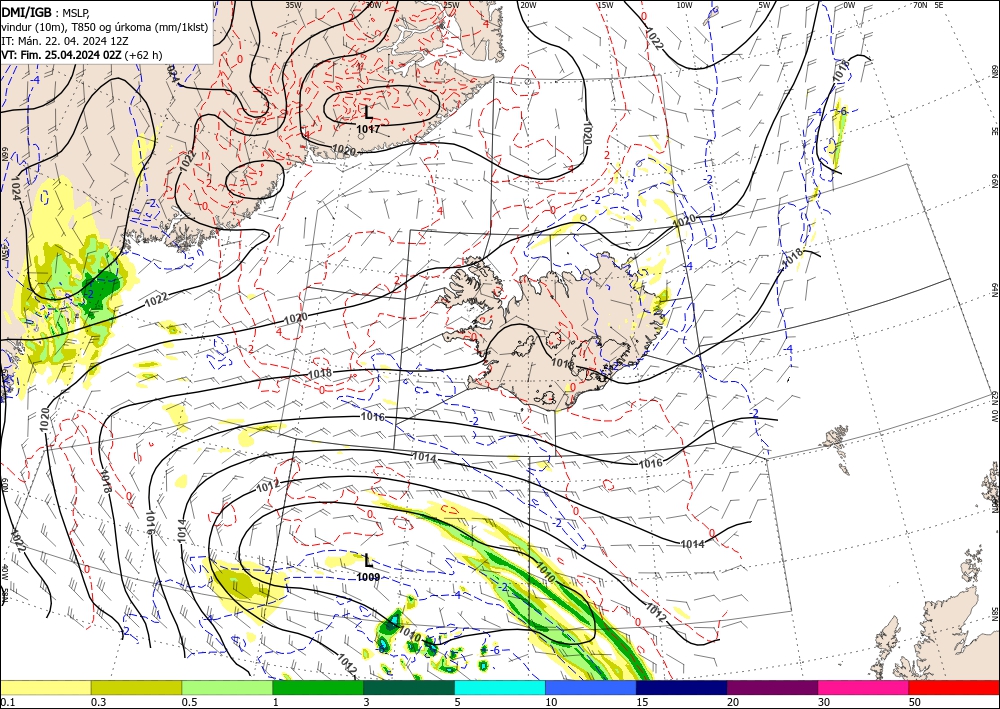Click the legend value label 15
The width and height of the screenshot is (1000, 709).
[642, 702]
